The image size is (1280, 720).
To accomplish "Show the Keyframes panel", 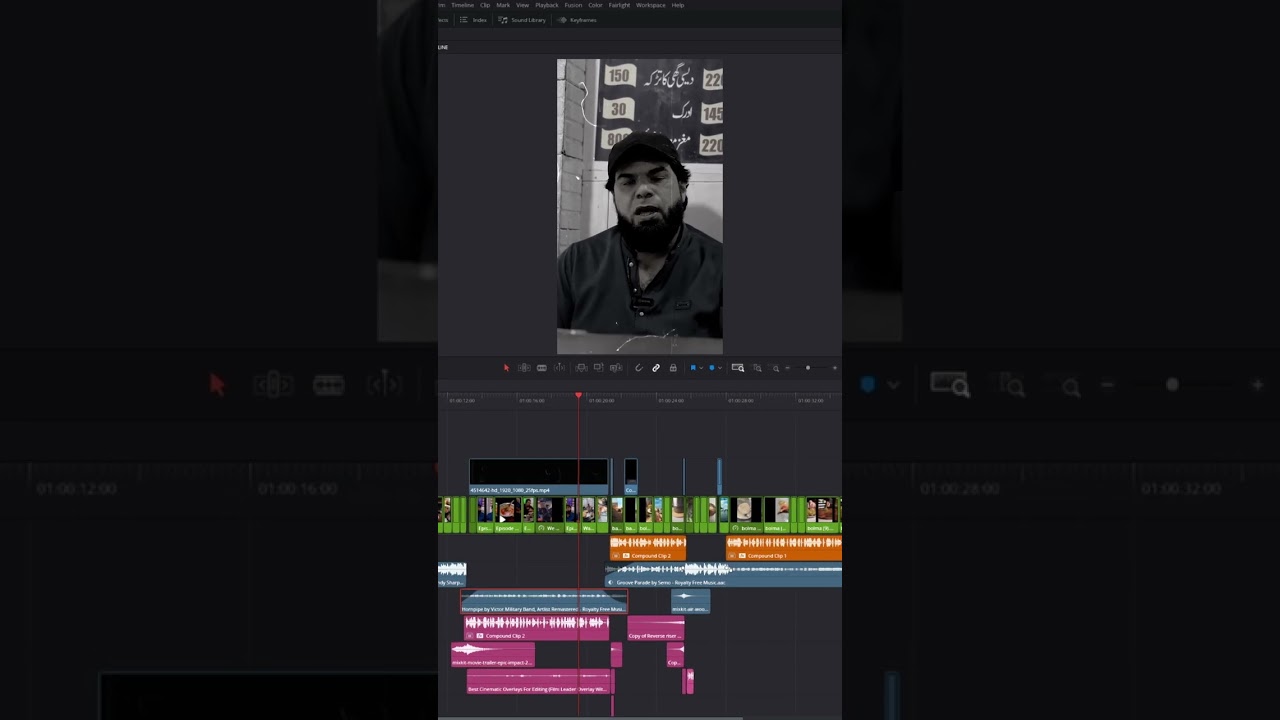I will pyautogui.click(x=576, y=20).
